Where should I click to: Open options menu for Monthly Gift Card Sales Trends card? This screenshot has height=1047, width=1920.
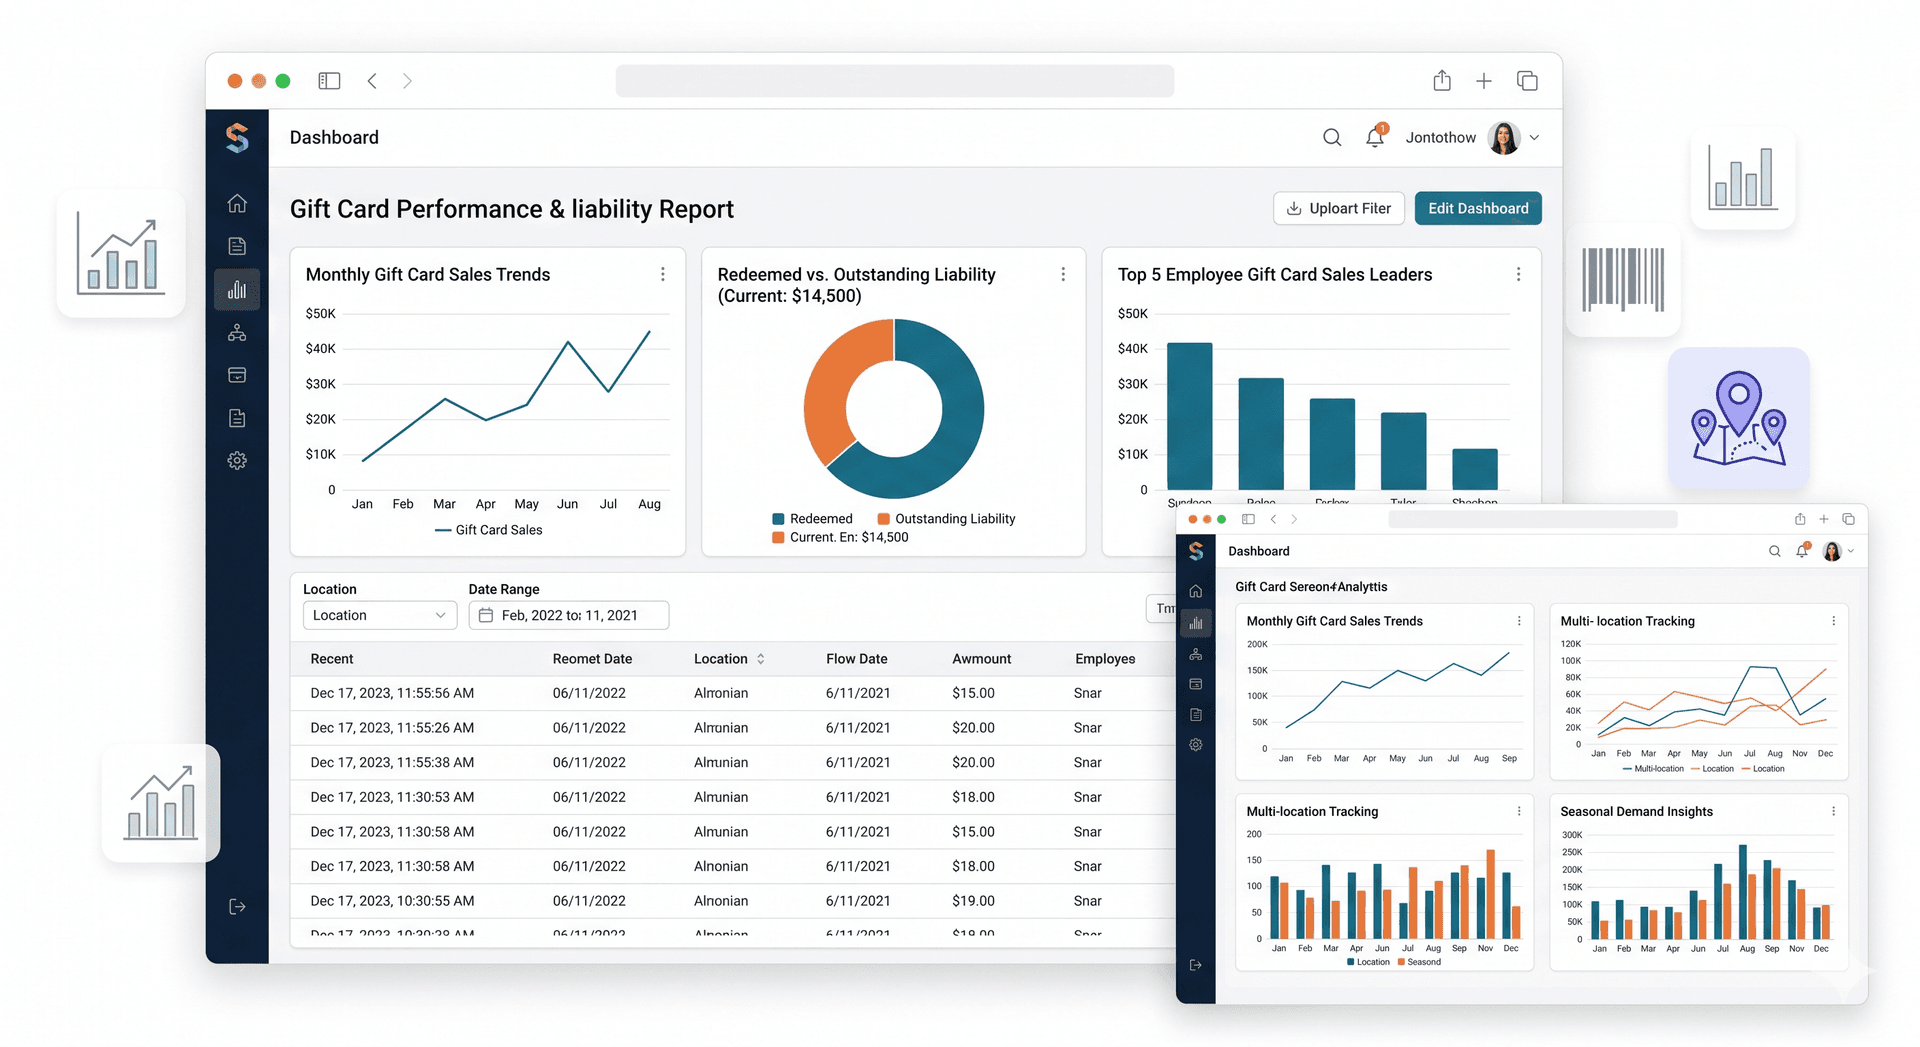[663, 274]
